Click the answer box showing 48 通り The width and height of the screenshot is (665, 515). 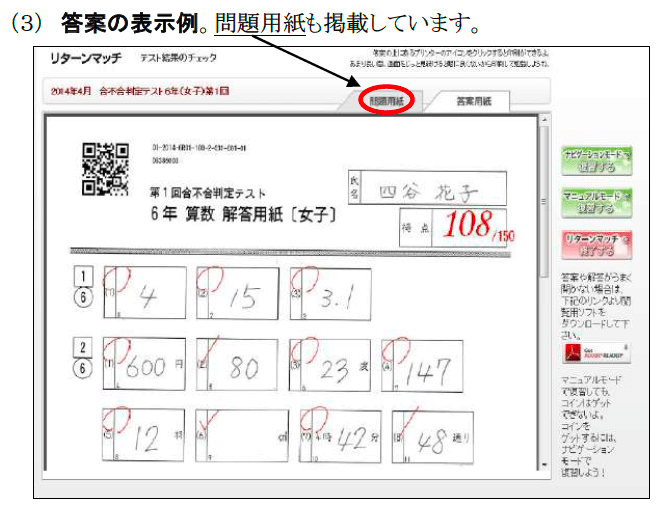click(x=433, y=437)
